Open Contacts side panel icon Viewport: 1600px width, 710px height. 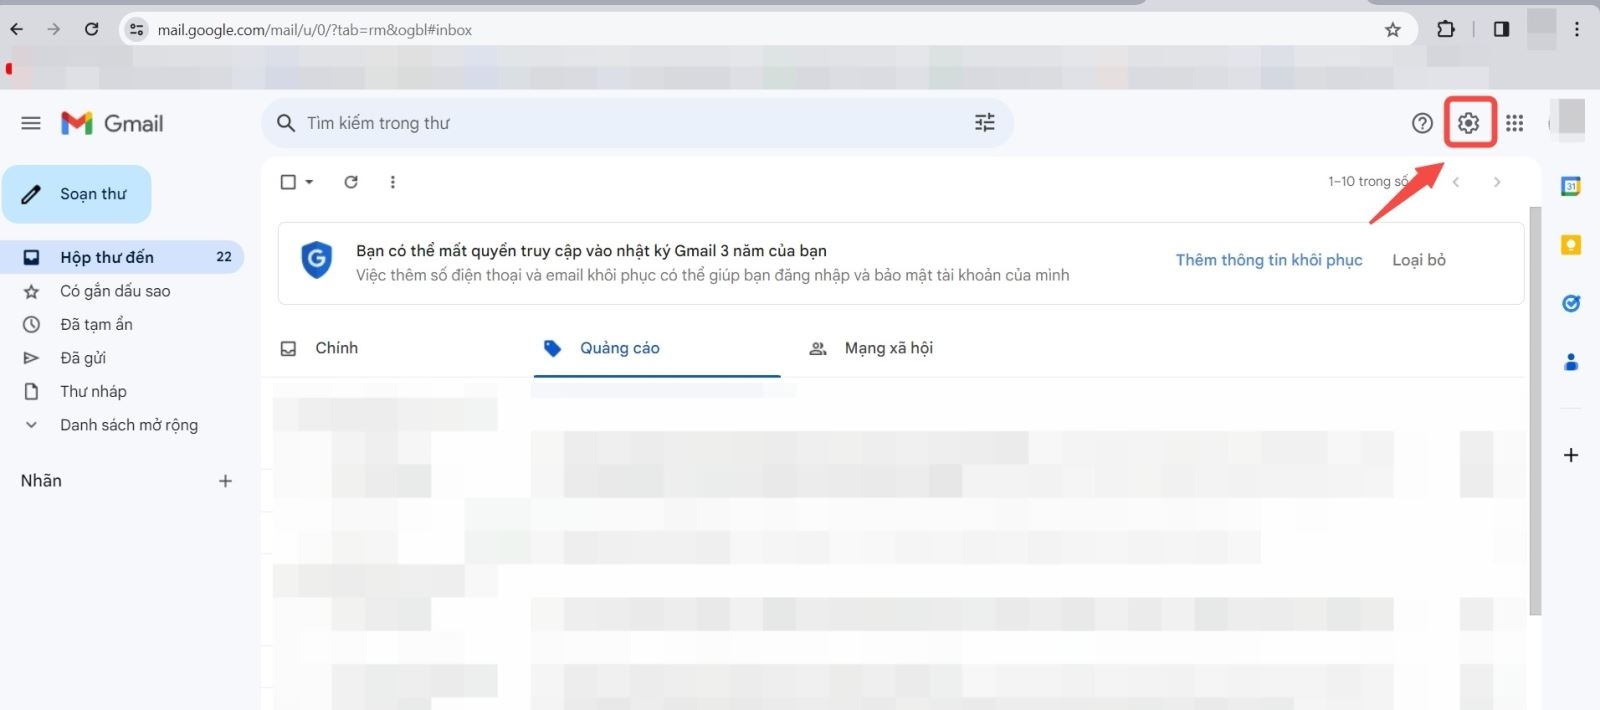point(1571,362)
